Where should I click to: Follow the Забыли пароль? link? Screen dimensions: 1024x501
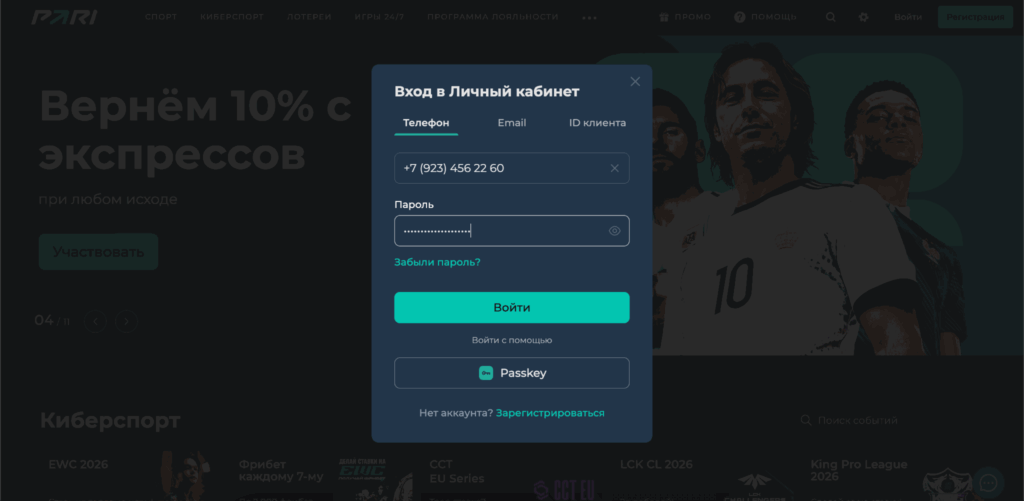(438, 263)
